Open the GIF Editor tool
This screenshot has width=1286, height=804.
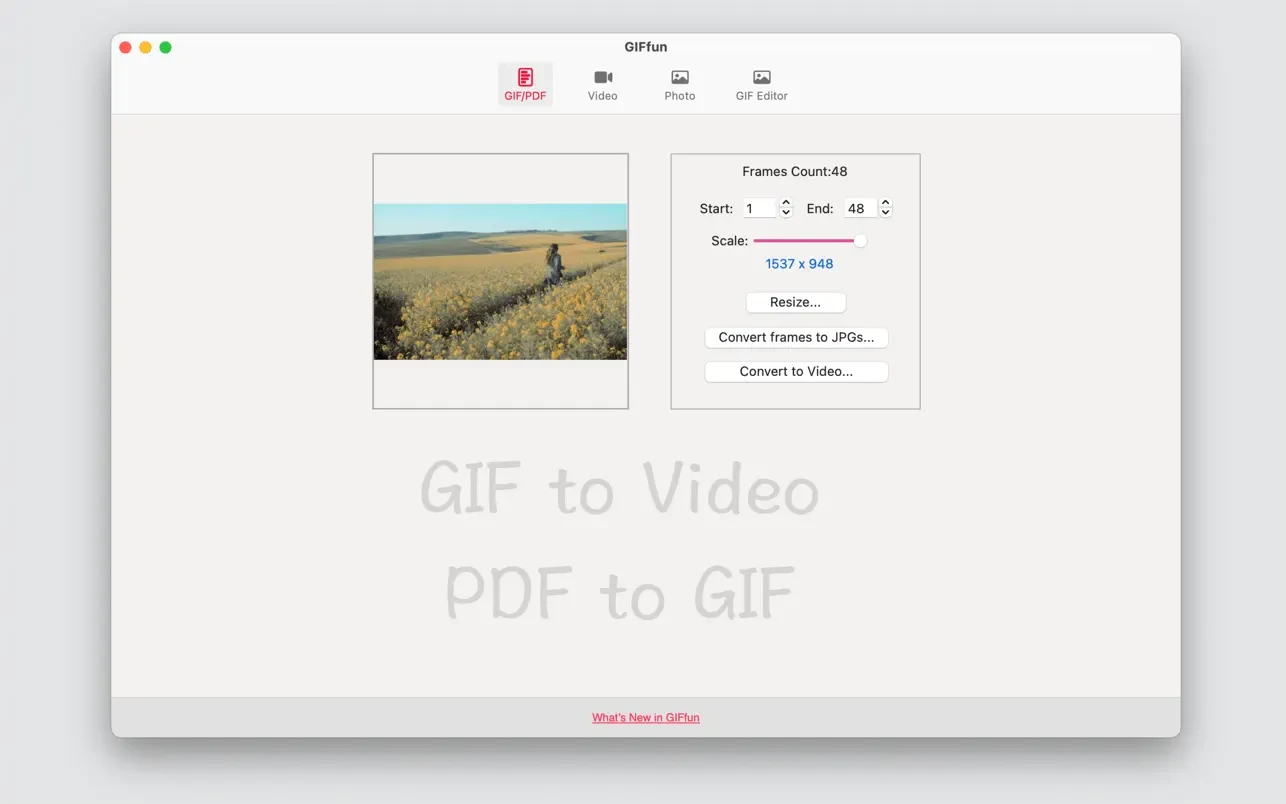[x=761, y=84]
